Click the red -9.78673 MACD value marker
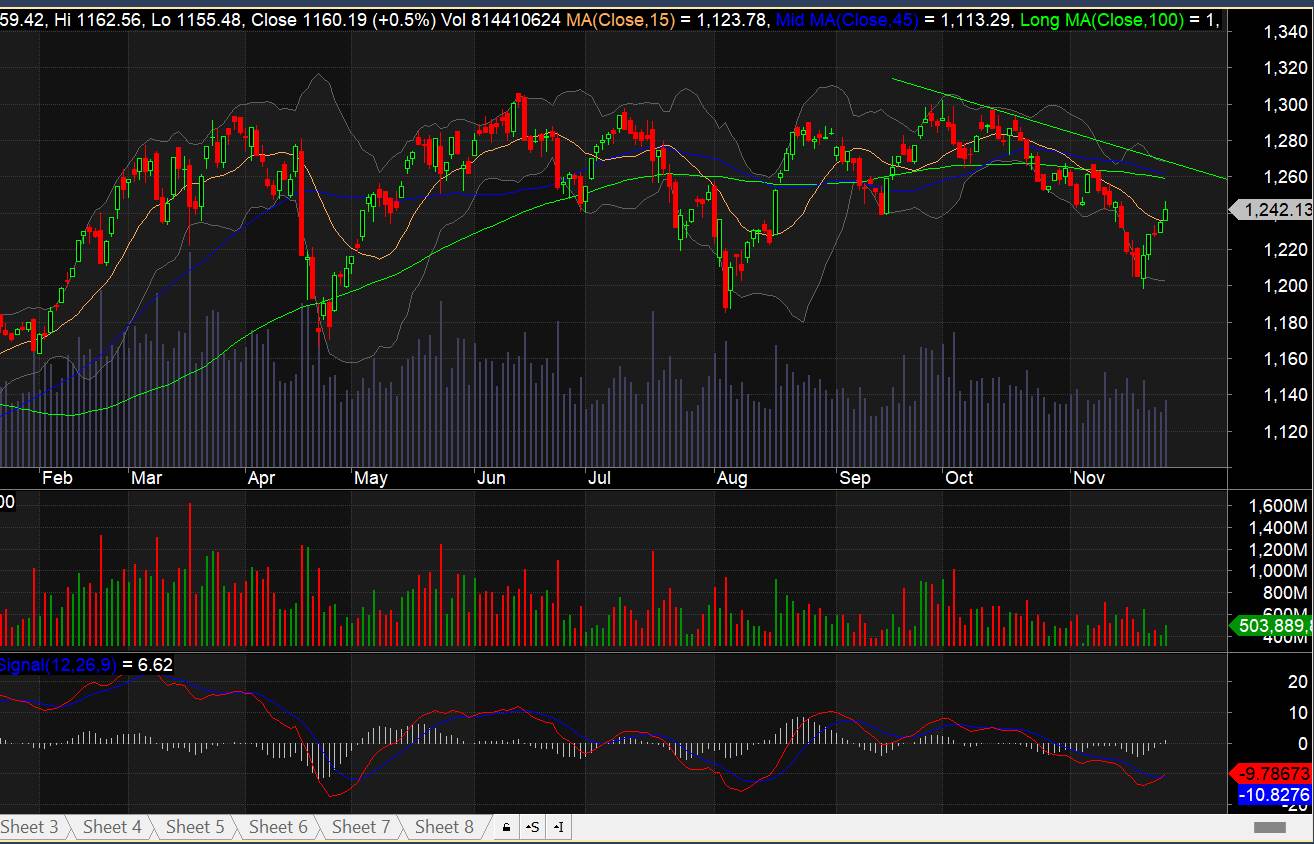 point(1271,774)
